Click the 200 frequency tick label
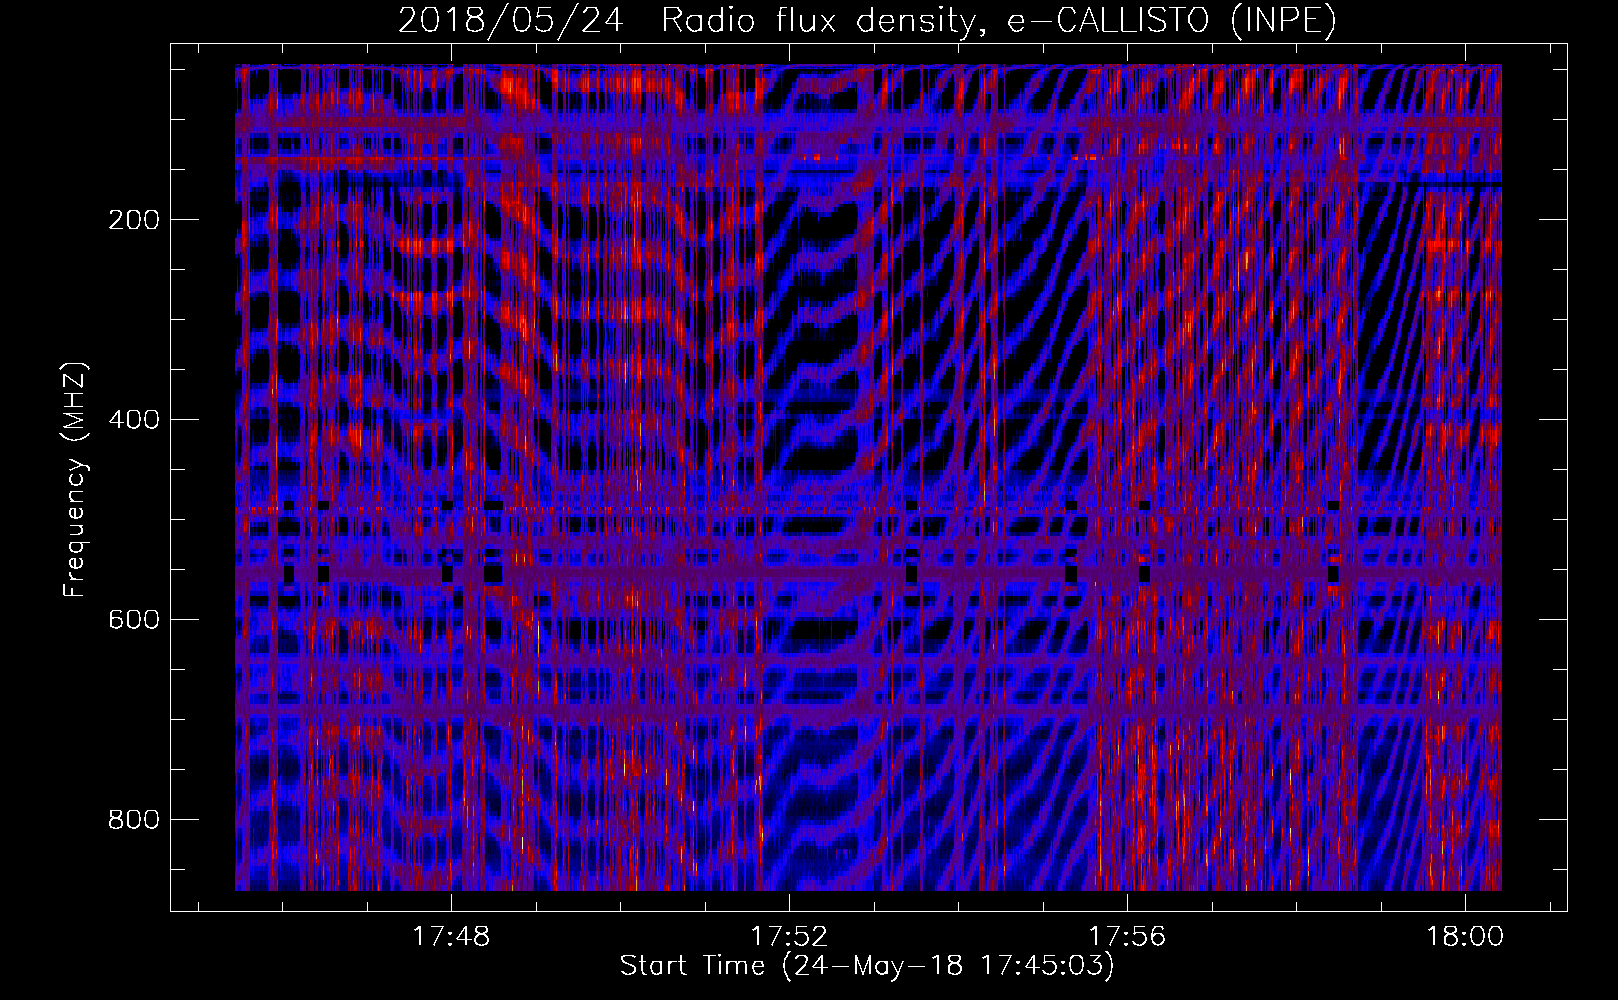This screenshot has height=1000, width=1618. click(x=133, y=220)
